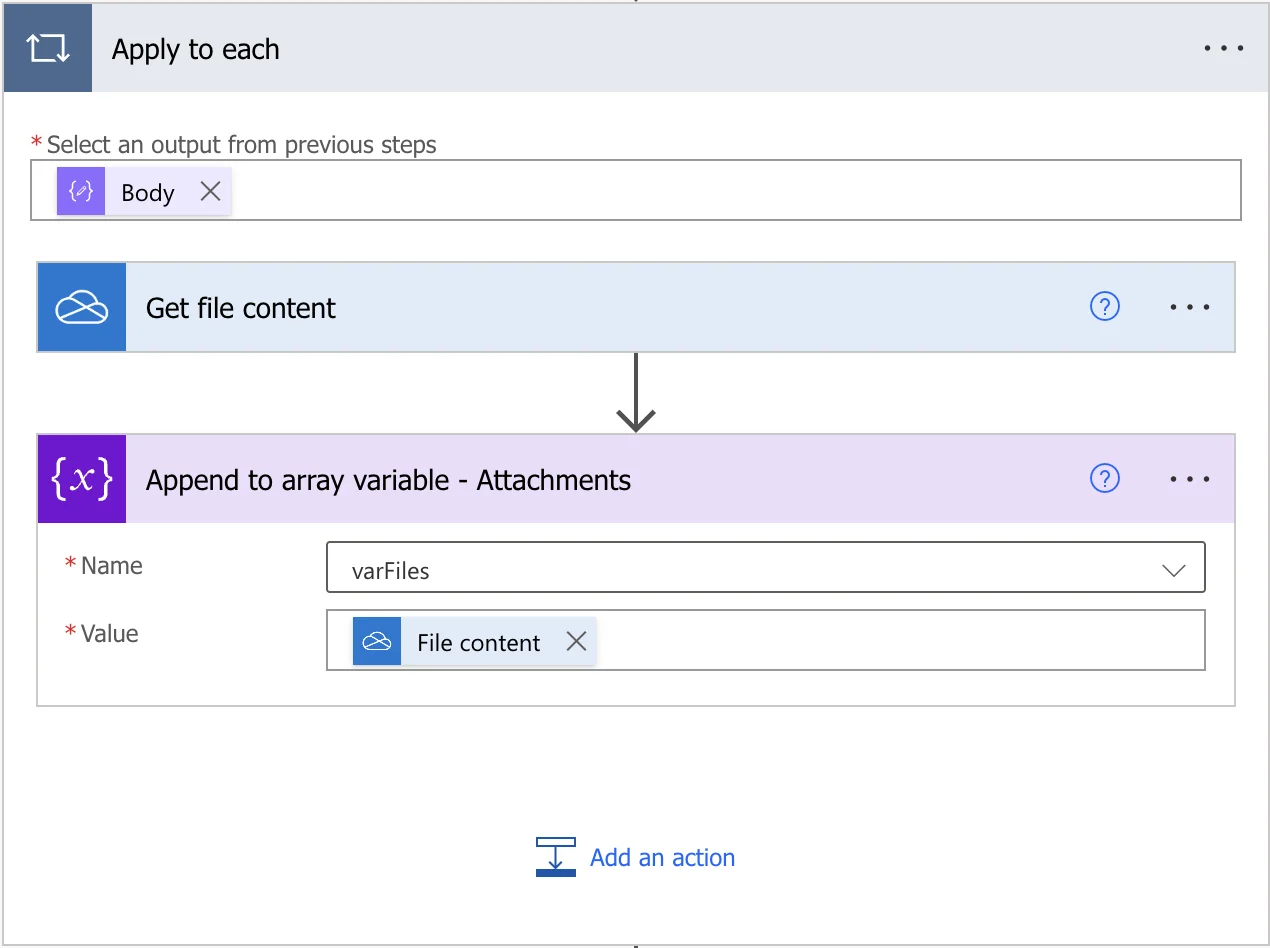The image size is (1270, 948).
Task: Click the Add an action insert icon
Action: pyautogui.click(x=556, y=857)
